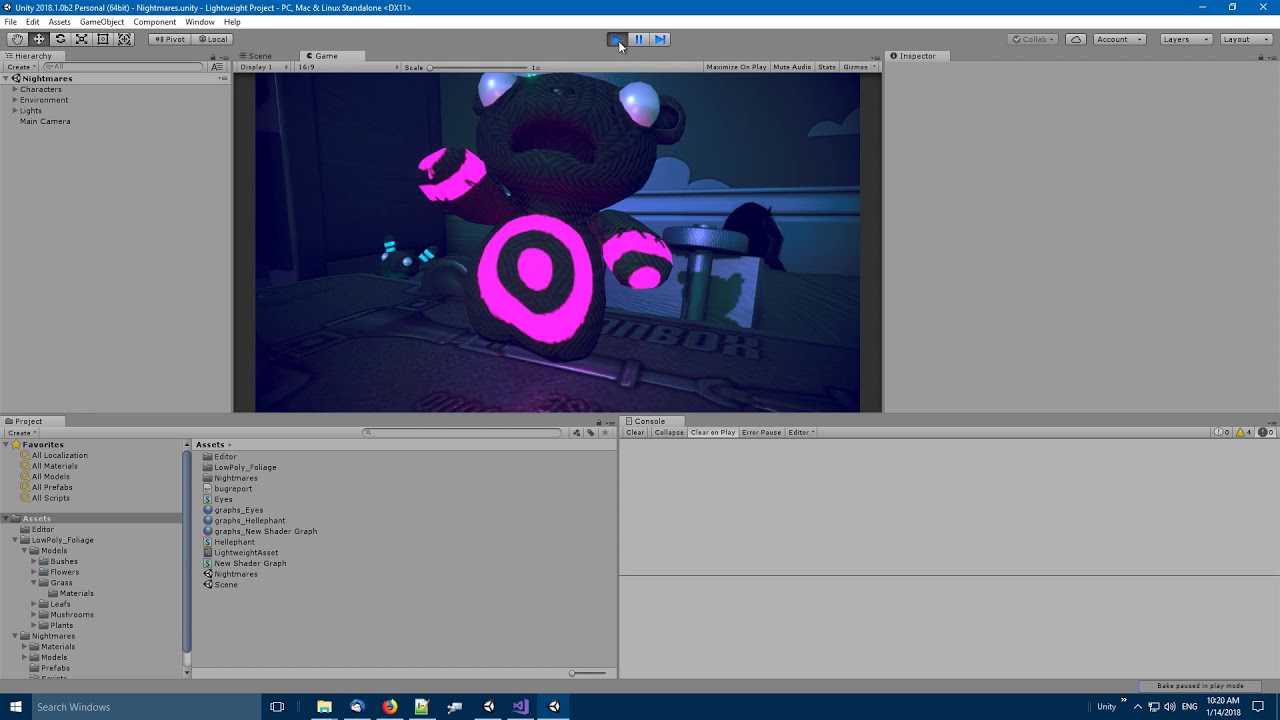Adjust the Game view Scale slider
Viewport: 1280px width, 720px height.
477,67
